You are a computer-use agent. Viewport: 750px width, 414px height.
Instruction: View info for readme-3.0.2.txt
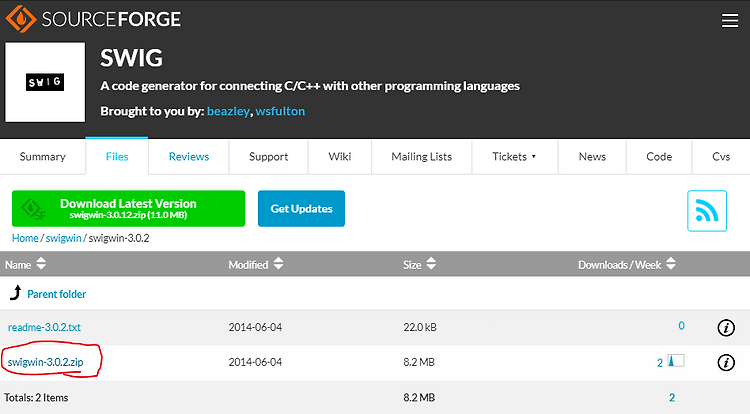click(726, 328)
